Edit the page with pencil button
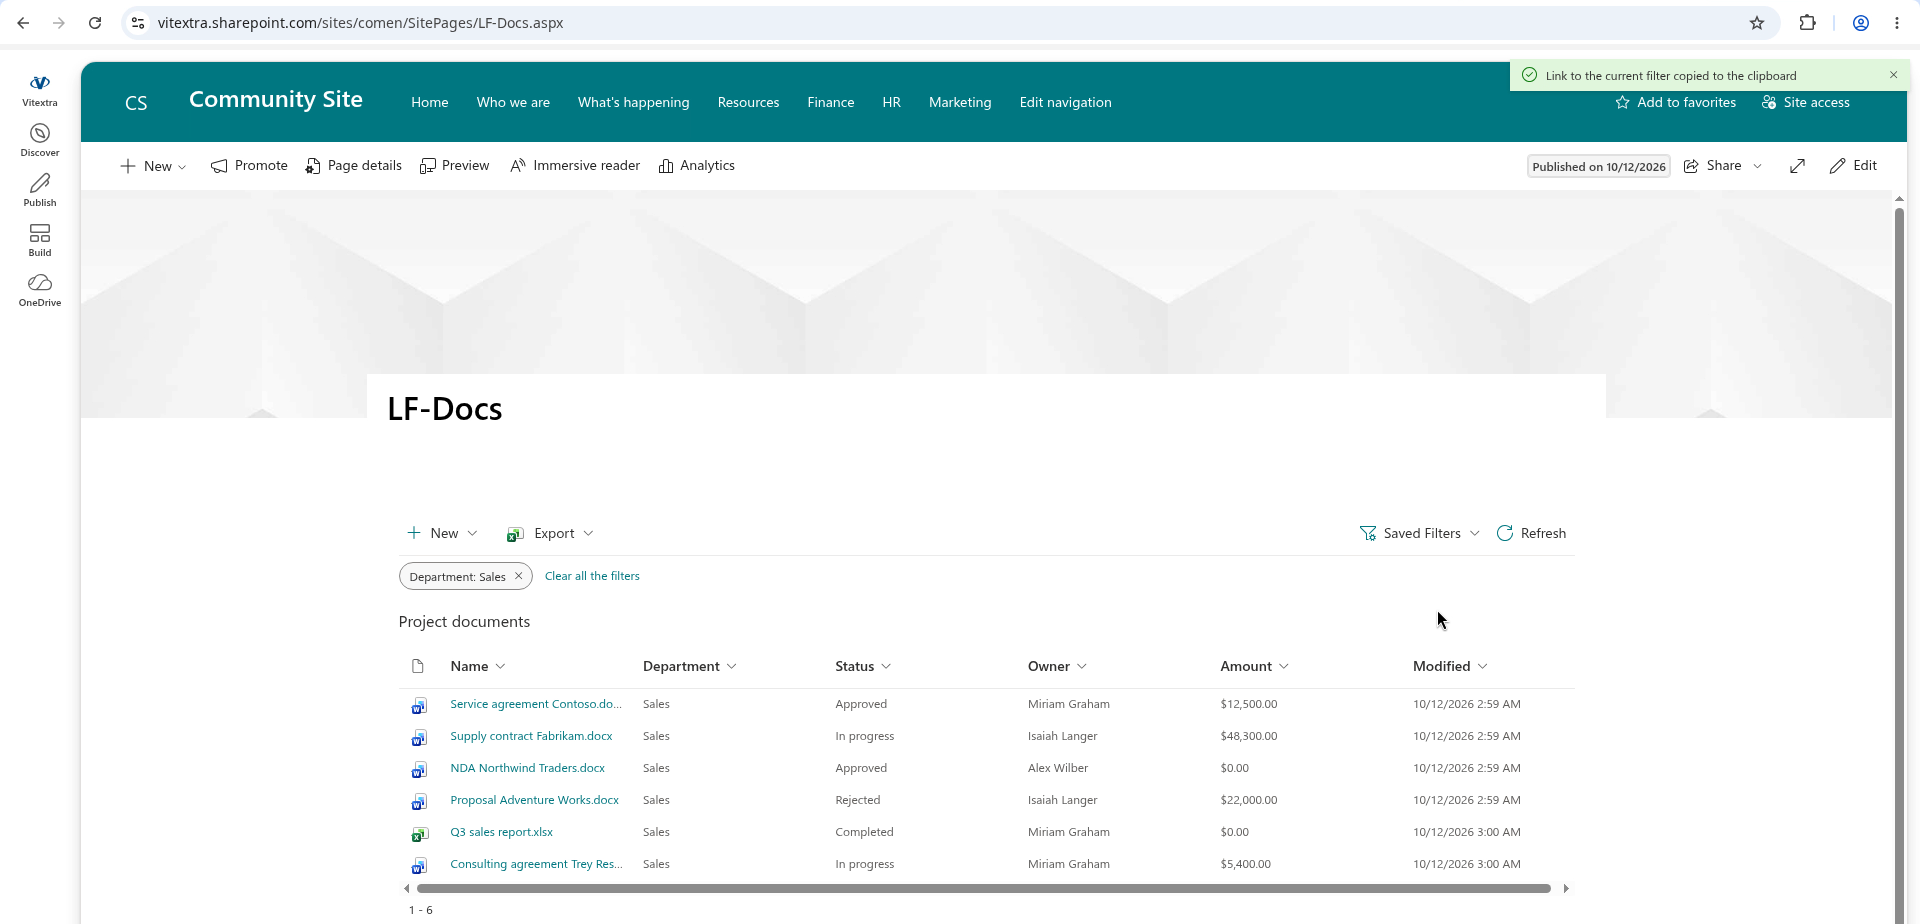Screen dimensions: 1920x924 (x=1853, y=166)
